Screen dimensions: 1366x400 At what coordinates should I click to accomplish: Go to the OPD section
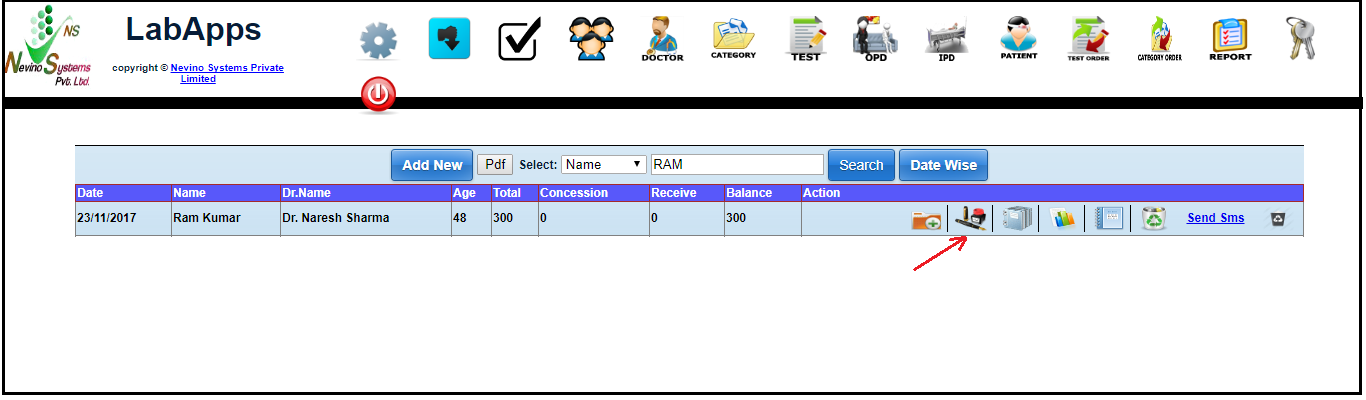(875, 39)
